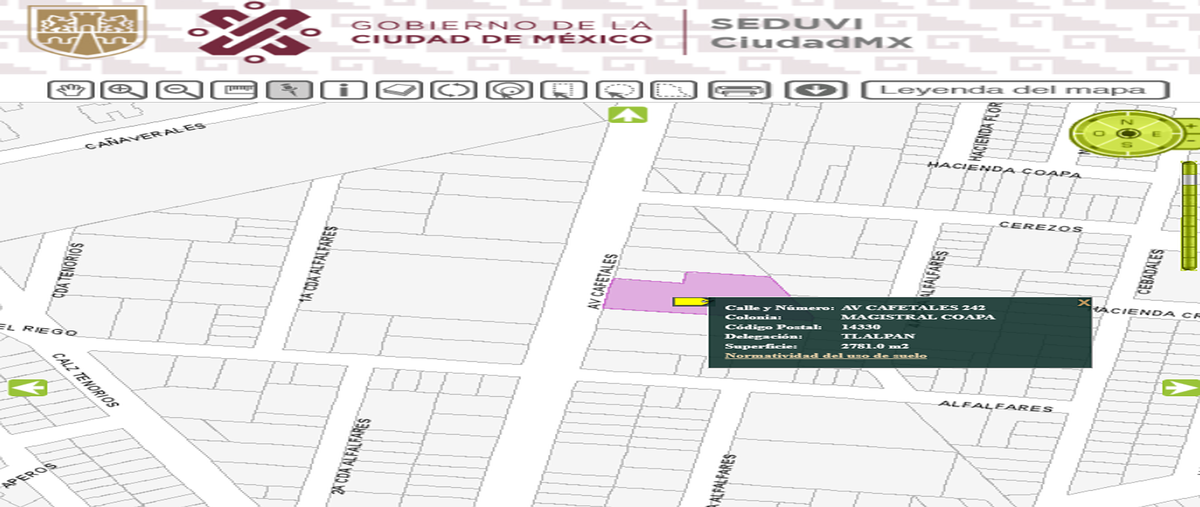1200x507 pixels.
Task: Click the refresh map icon
Action: click(454, 89)
